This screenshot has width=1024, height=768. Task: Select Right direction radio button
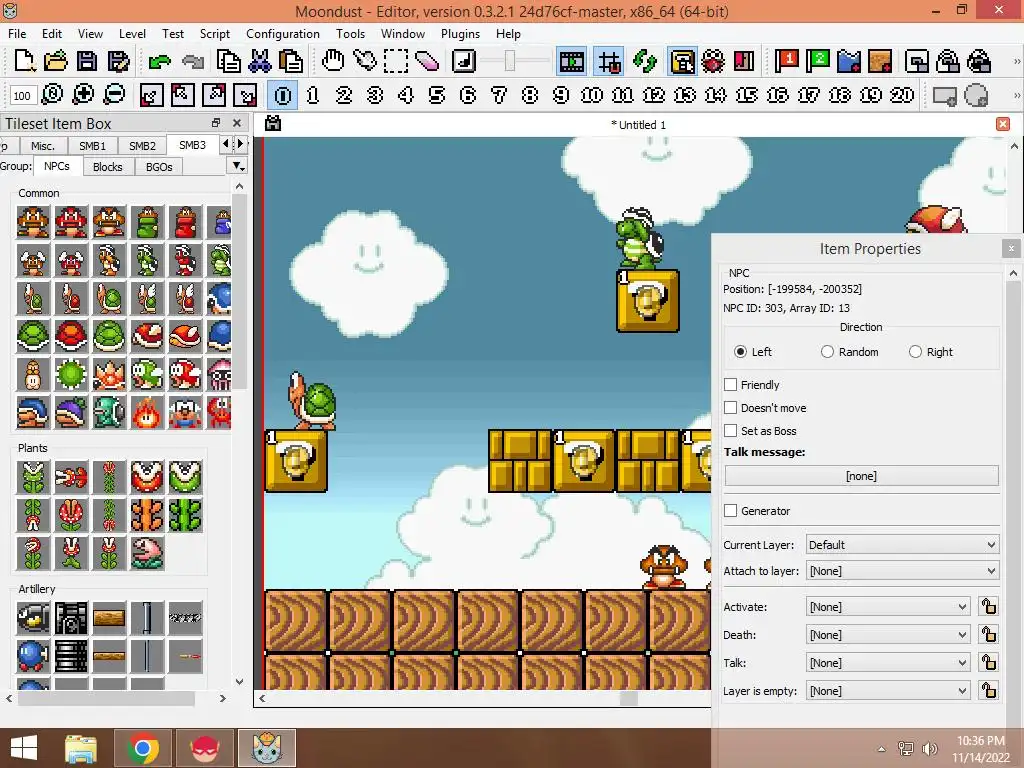(x=916, y=352)
